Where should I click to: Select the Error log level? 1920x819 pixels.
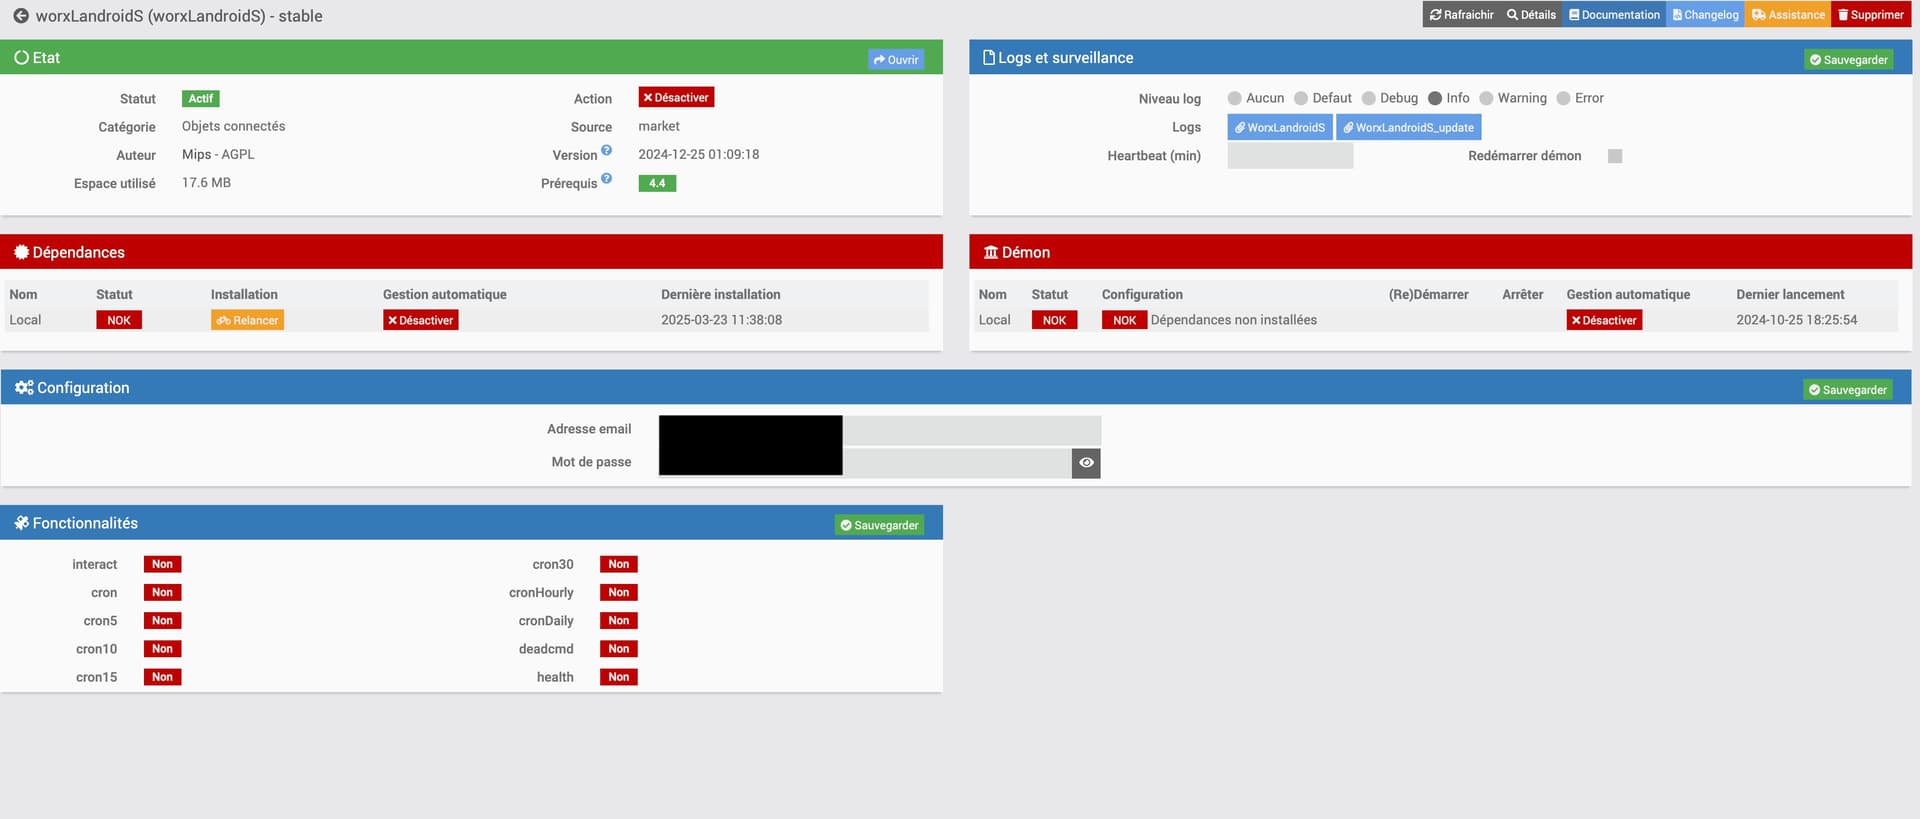(1563, 98)
